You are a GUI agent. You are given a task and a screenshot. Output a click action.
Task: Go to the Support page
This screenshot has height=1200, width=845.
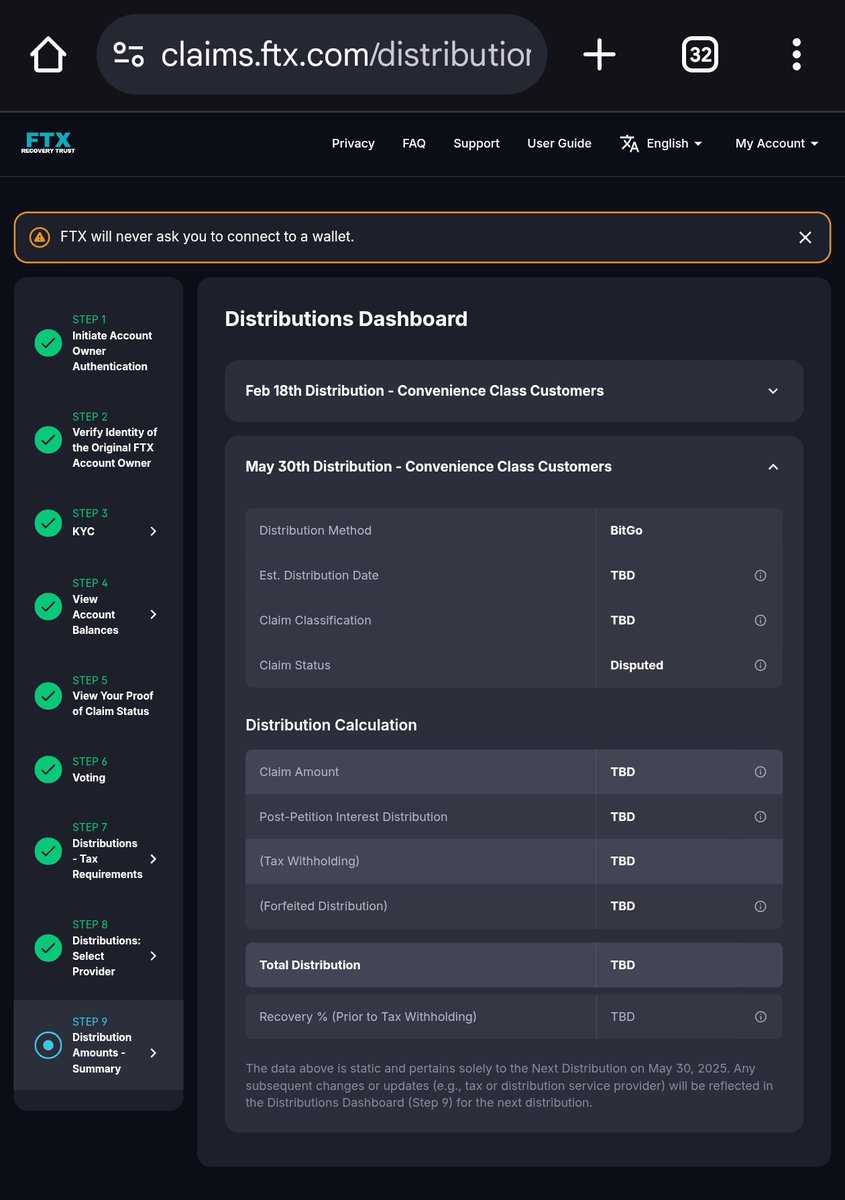pyautogui.click(x=476, y=144)
